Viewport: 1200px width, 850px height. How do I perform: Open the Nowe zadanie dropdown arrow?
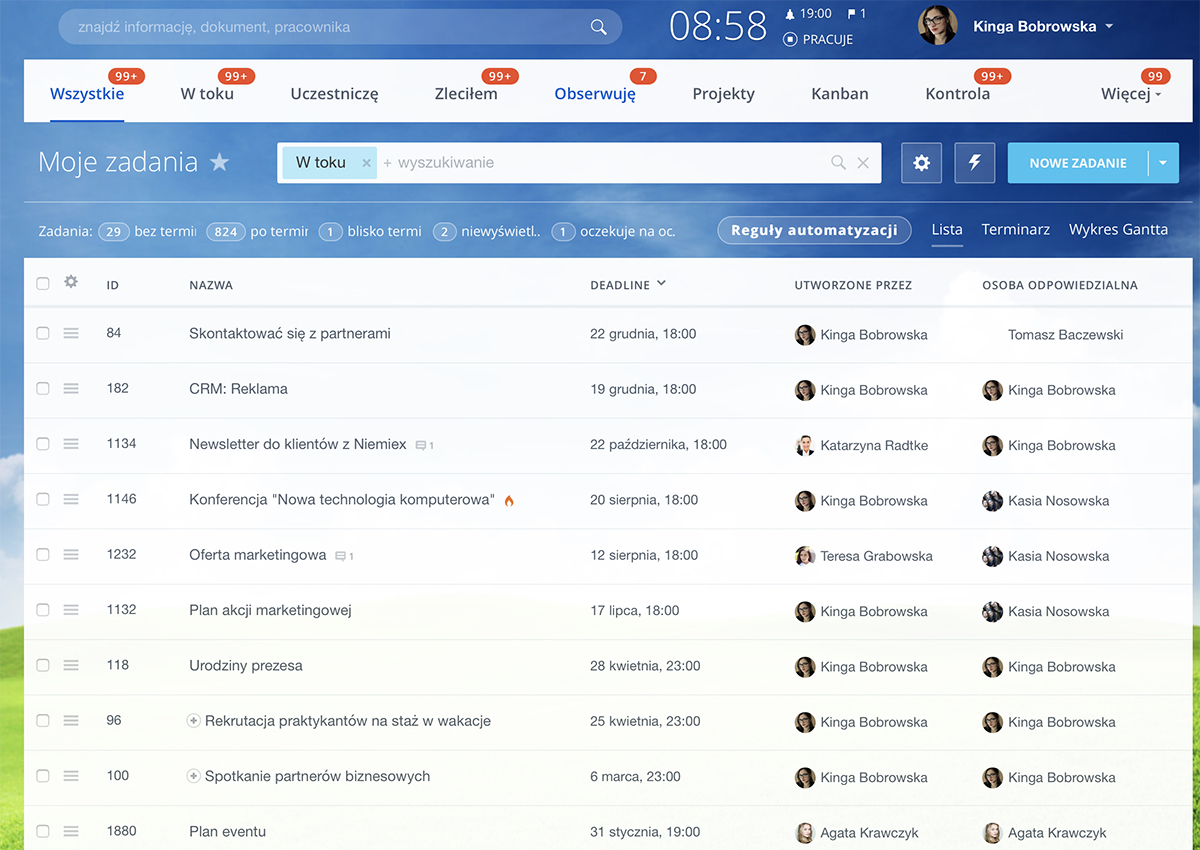1163,163
